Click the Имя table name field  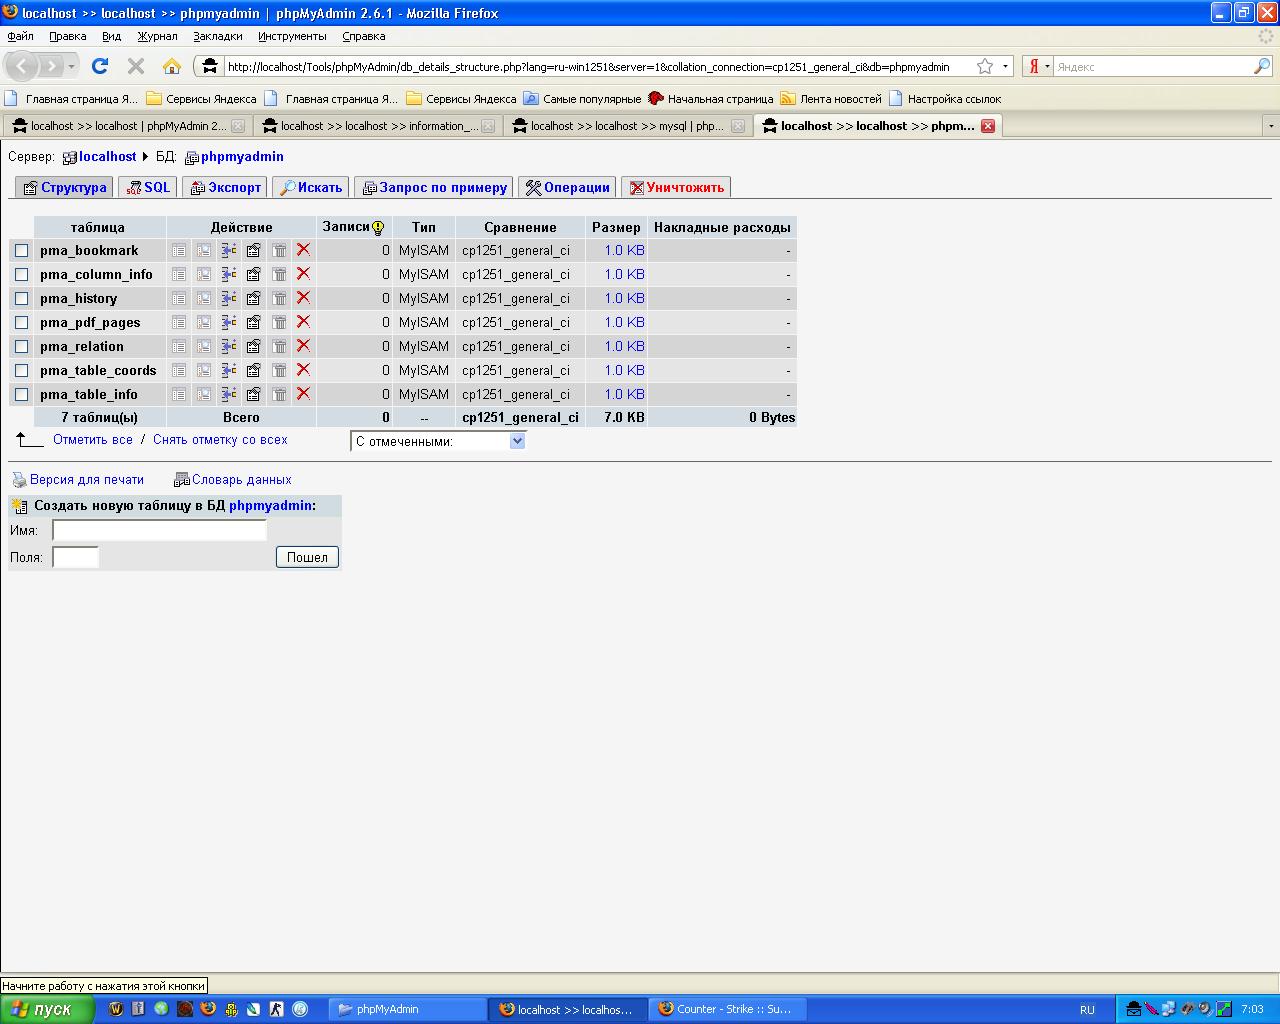(160, 530)
